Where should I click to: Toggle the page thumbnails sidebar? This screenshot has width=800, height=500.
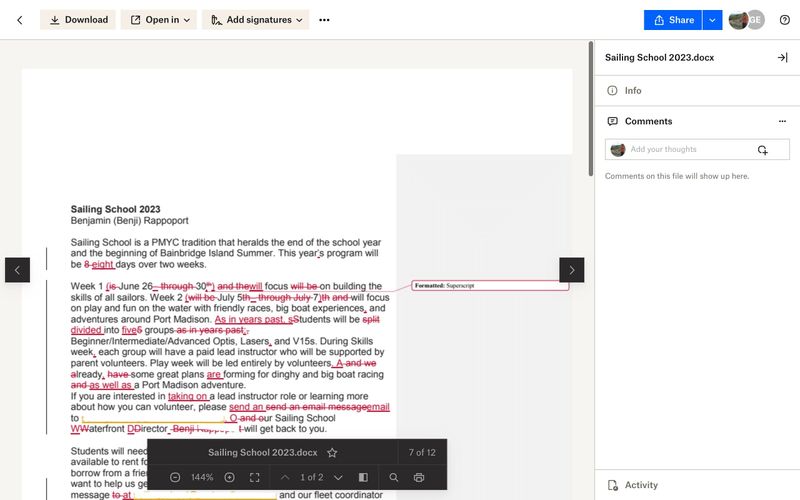[x=363, y=478]
